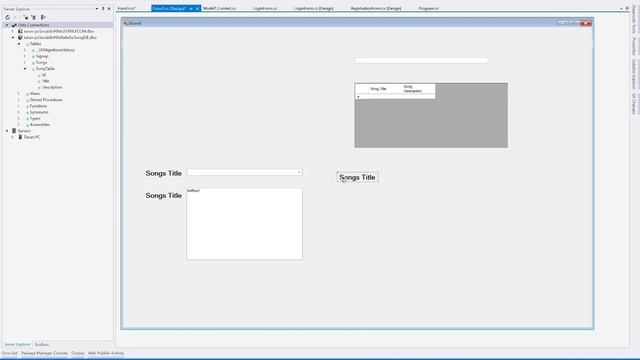Select the __EFMigrationsHistory table

tap(56, 50)
